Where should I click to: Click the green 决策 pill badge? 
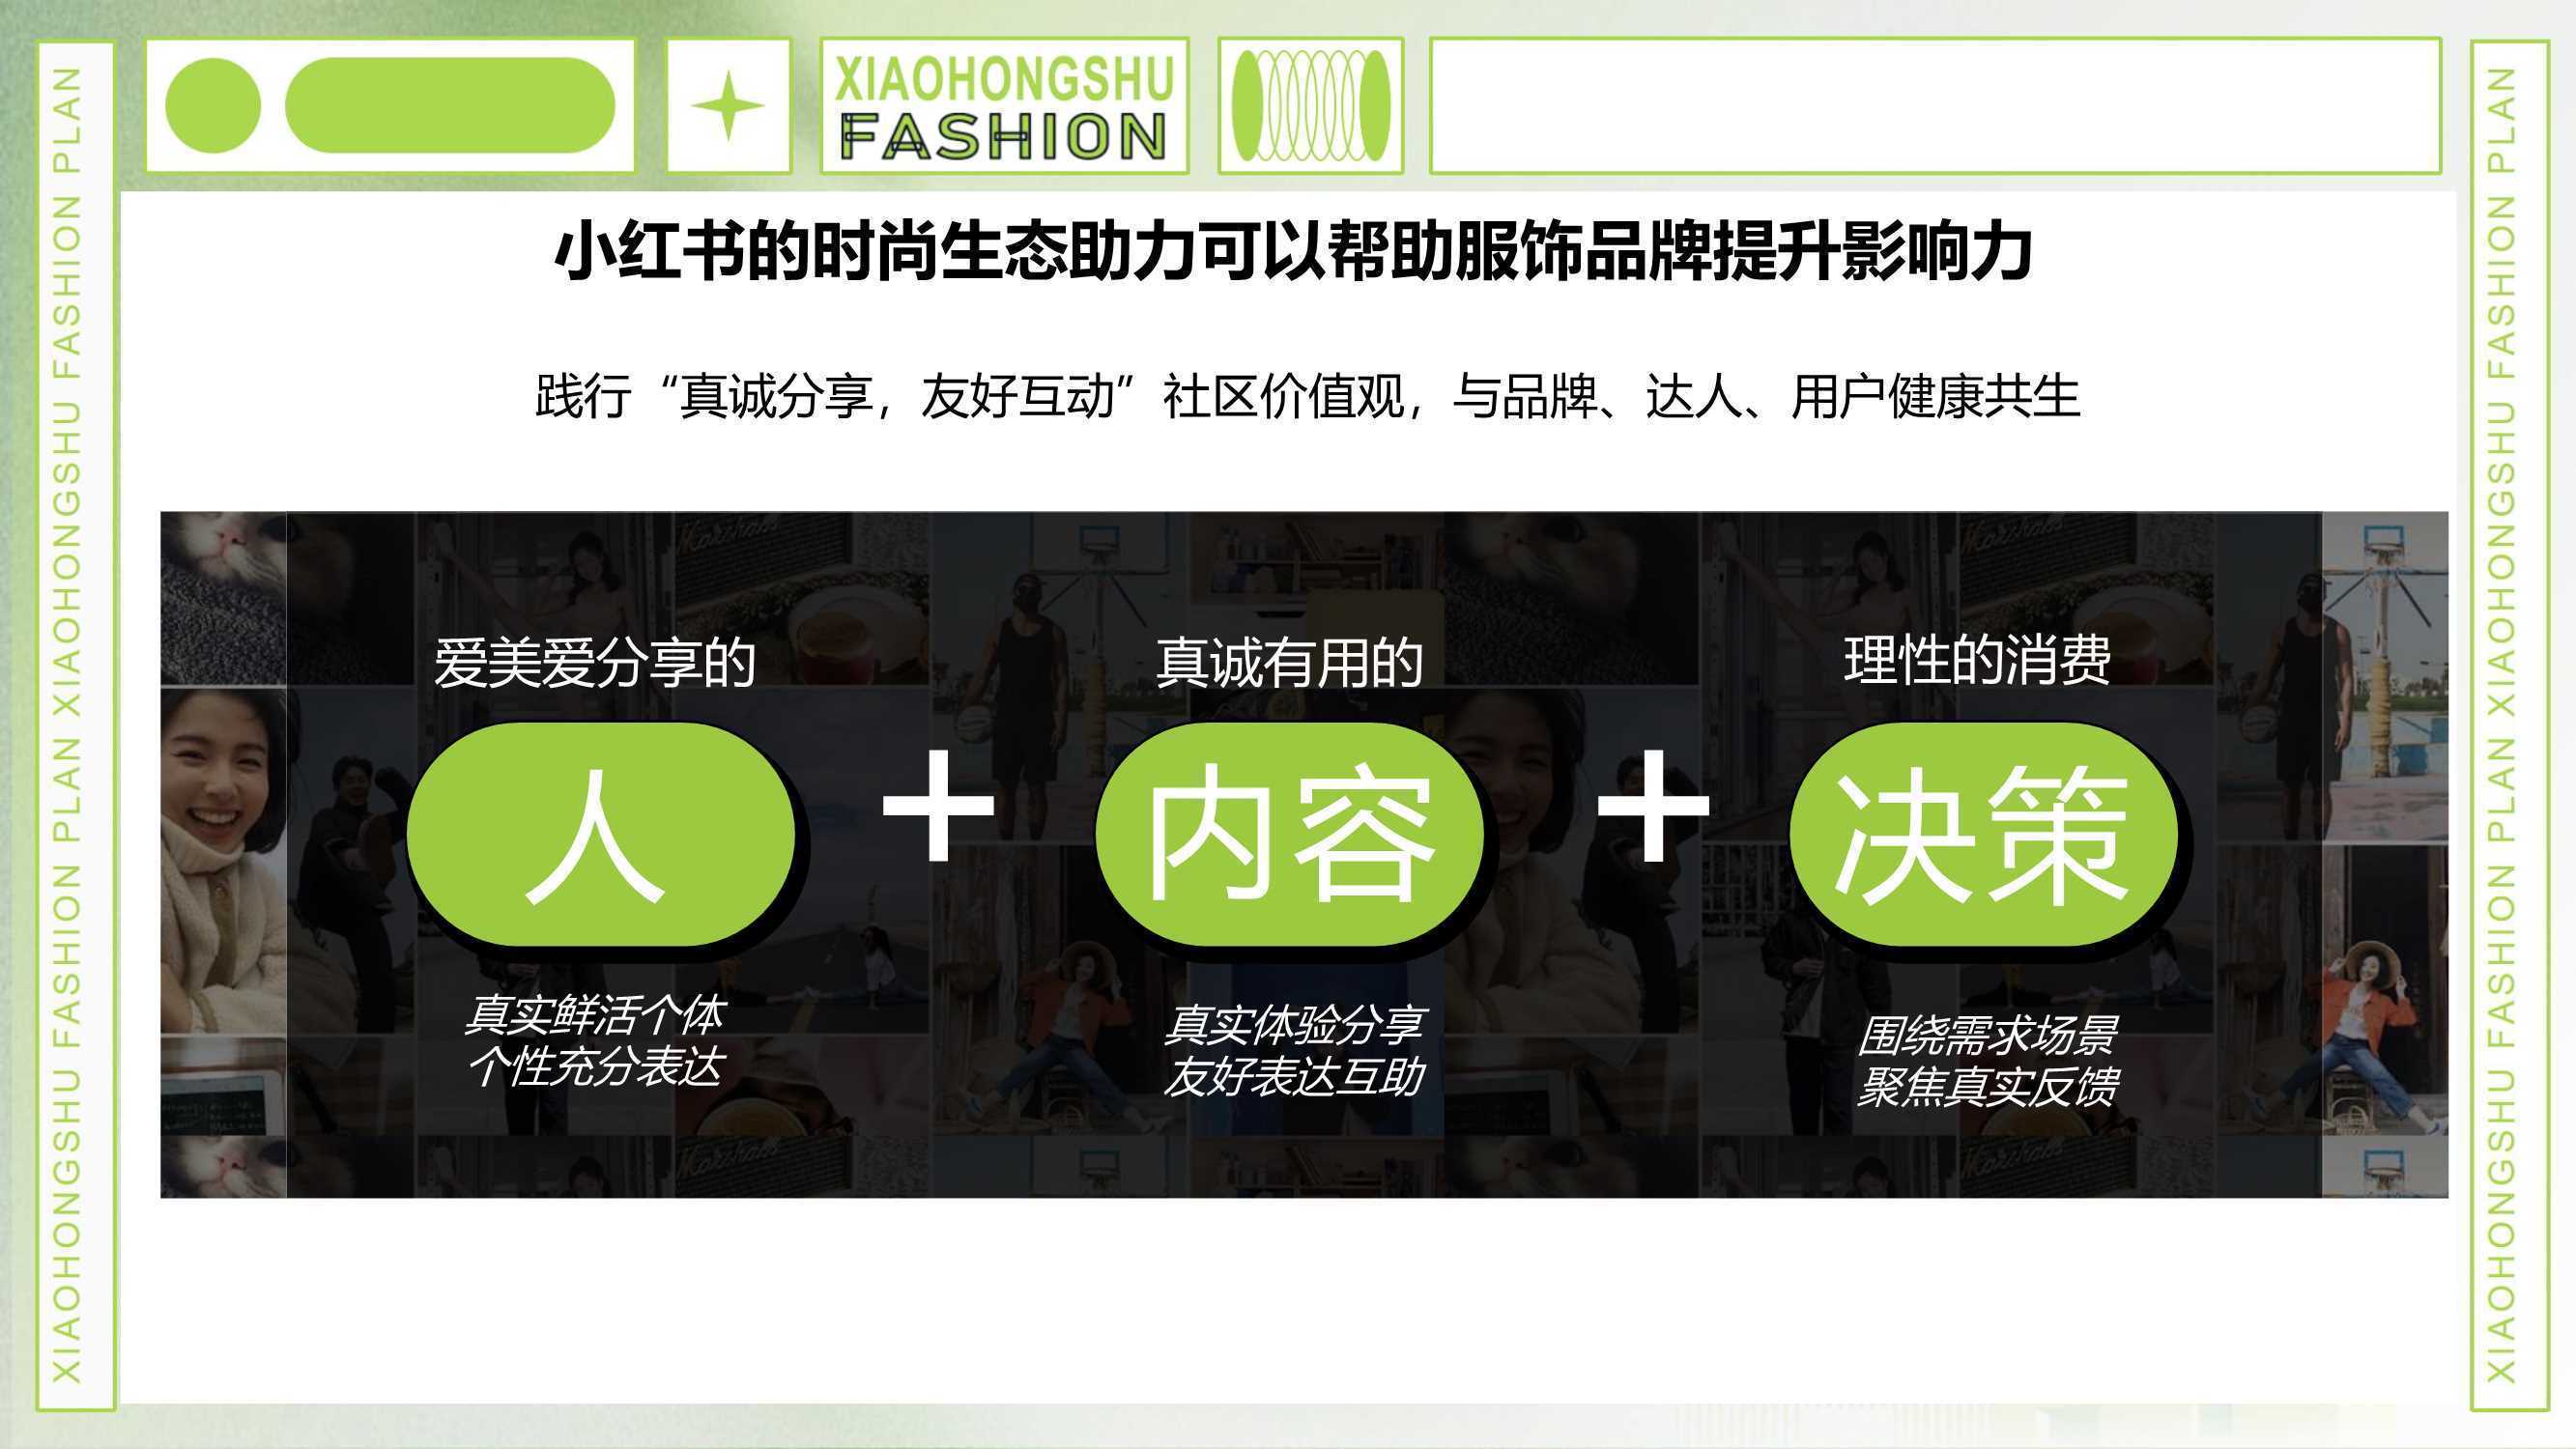point(1985,835)
